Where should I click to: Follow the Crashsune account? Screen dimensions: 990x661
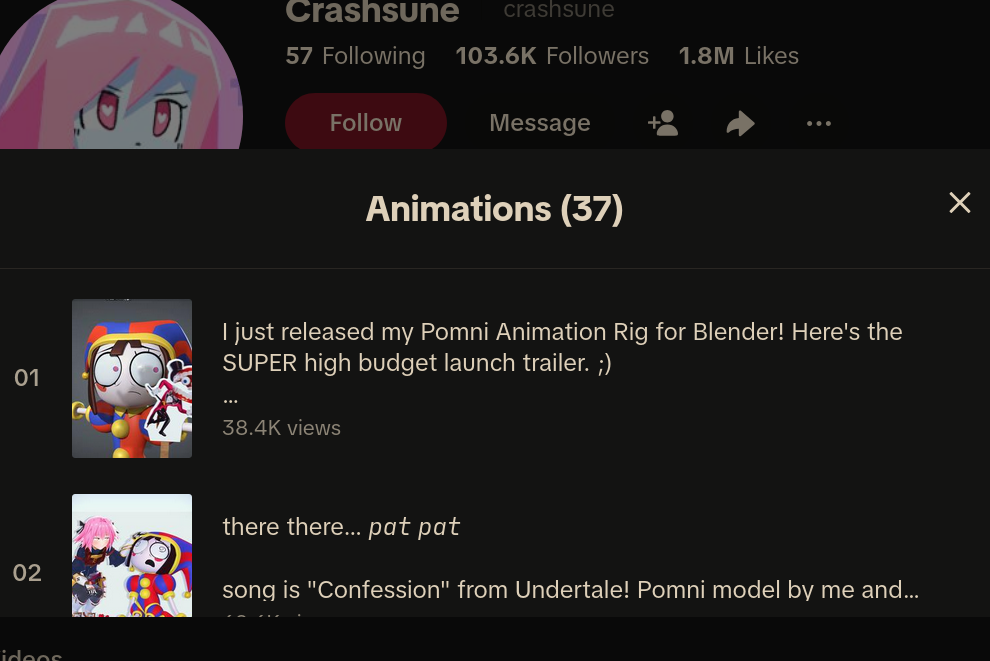click(x=366, y=122)
